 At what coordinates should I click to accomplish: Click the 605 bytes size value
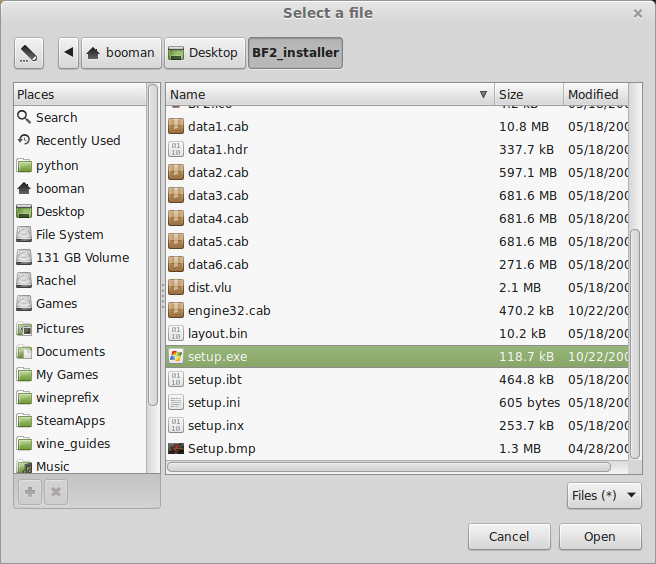[x=529, y=402]
